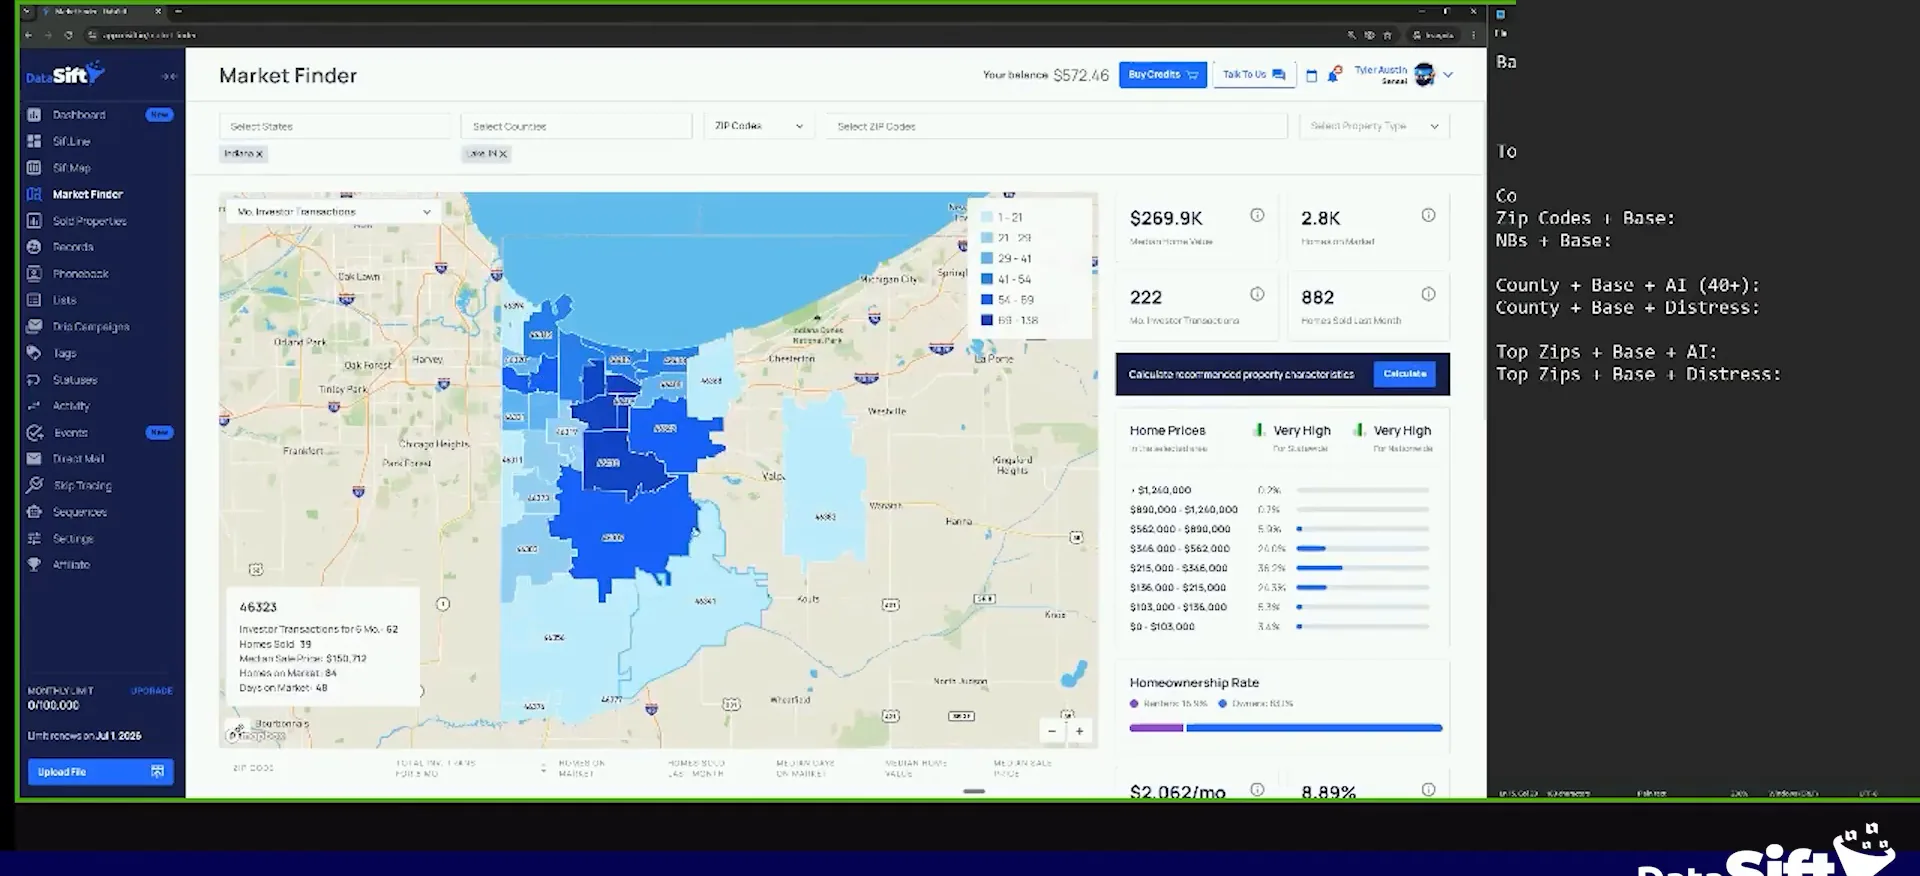Click the info icon on the Median Home Value card
Image resolution: width=1920 pixels, height=876 pixels.
1257,215
